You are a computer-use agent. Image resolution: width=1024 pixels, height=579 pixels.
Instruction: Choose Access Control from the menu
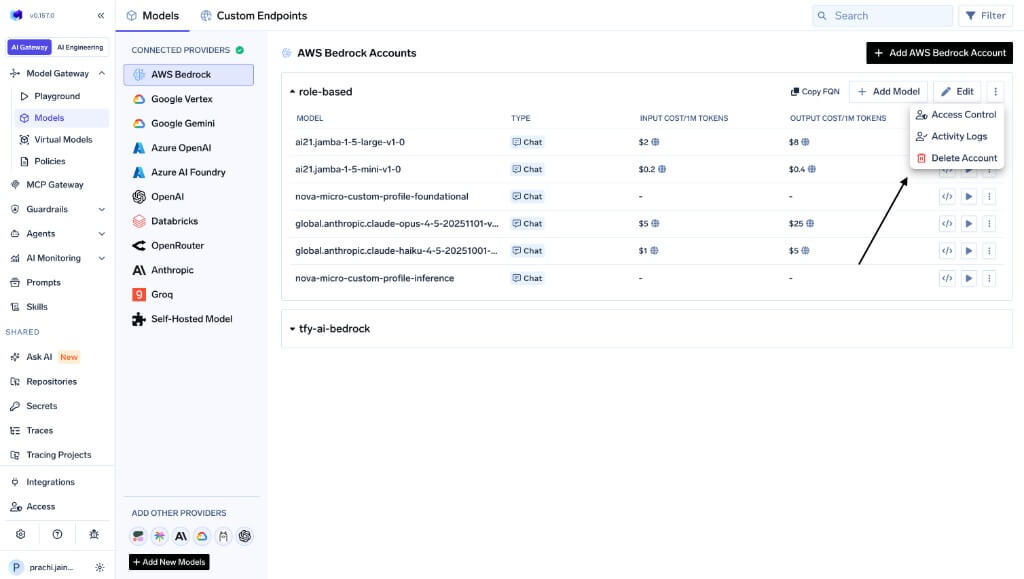tap(956, 115)
